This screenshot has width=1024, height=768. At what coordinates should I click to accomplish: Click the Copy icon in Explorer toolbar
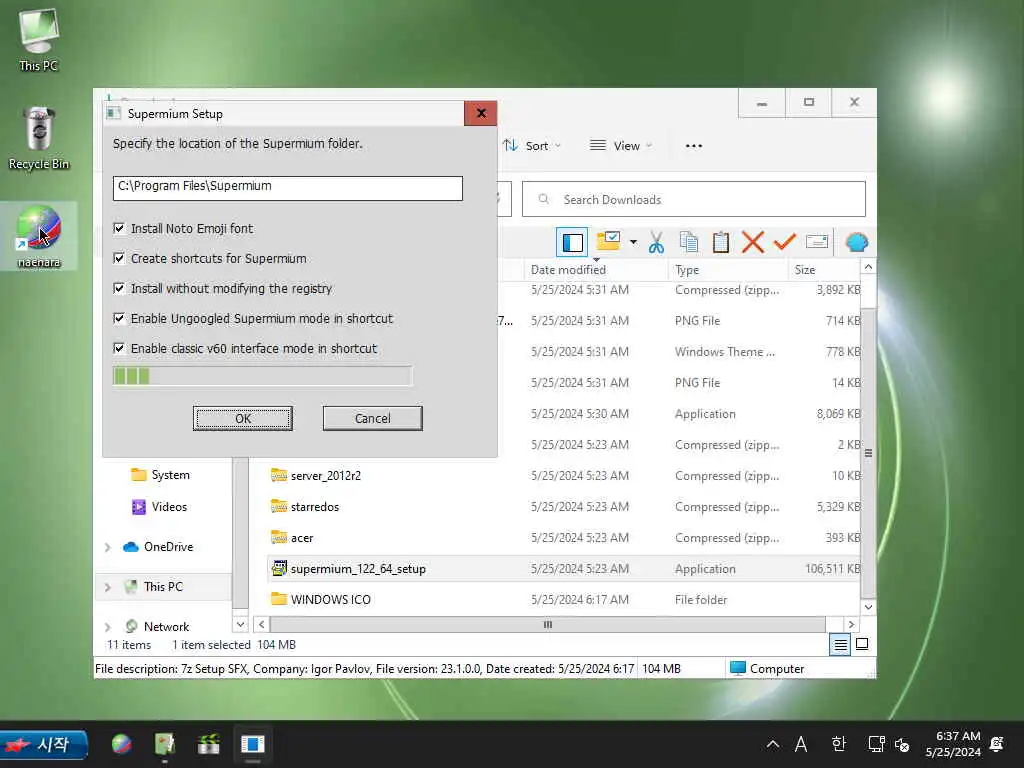[x=689, y=242]
